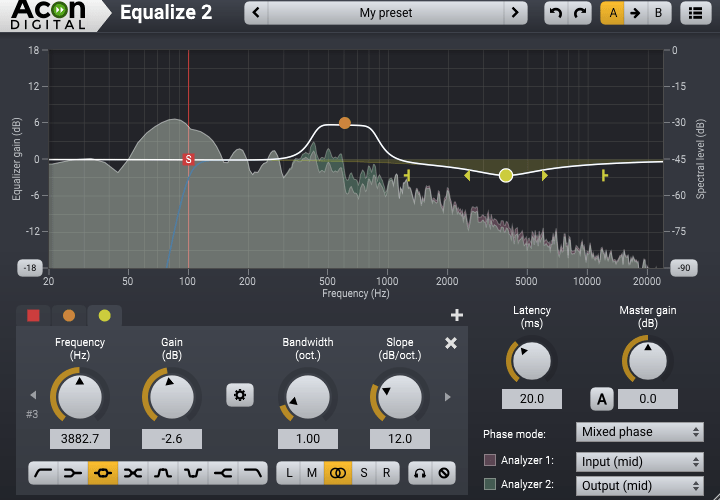The width and height of the screenshot is (720, 500).
Task: Set band channel to S (side)
Action: coord(364,473)
